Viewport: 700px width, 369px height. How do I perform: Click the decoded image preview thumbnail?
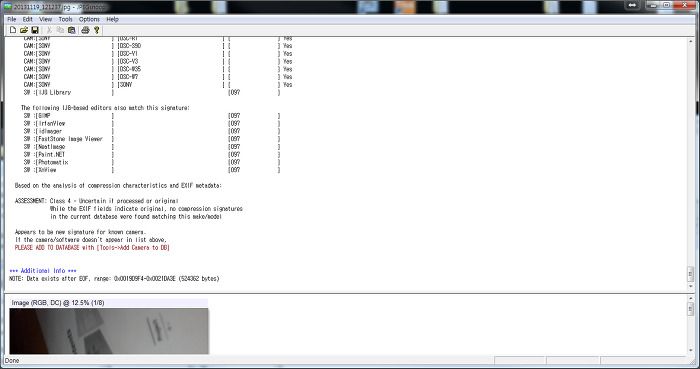(x=109, y=331)
